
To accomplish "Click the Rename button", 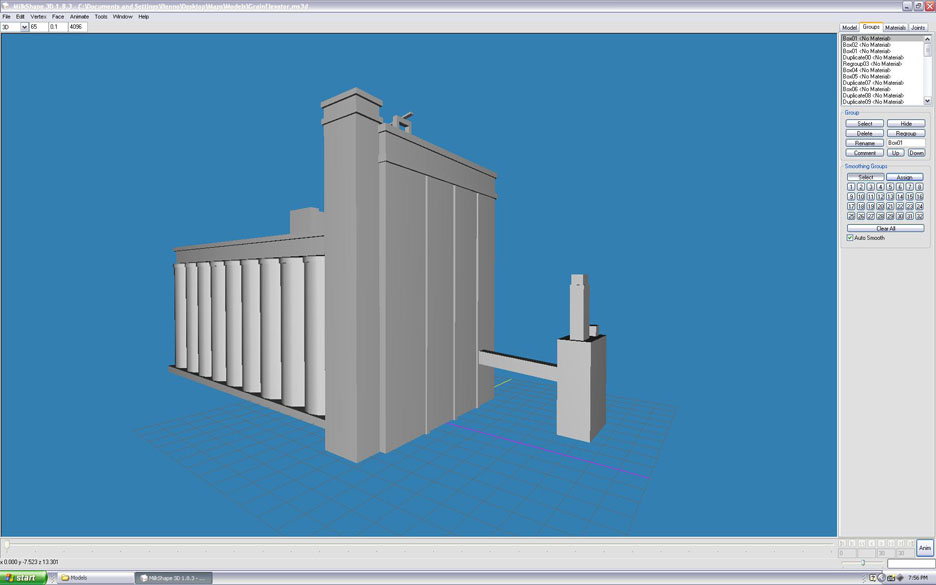I will tap(864, 143).
